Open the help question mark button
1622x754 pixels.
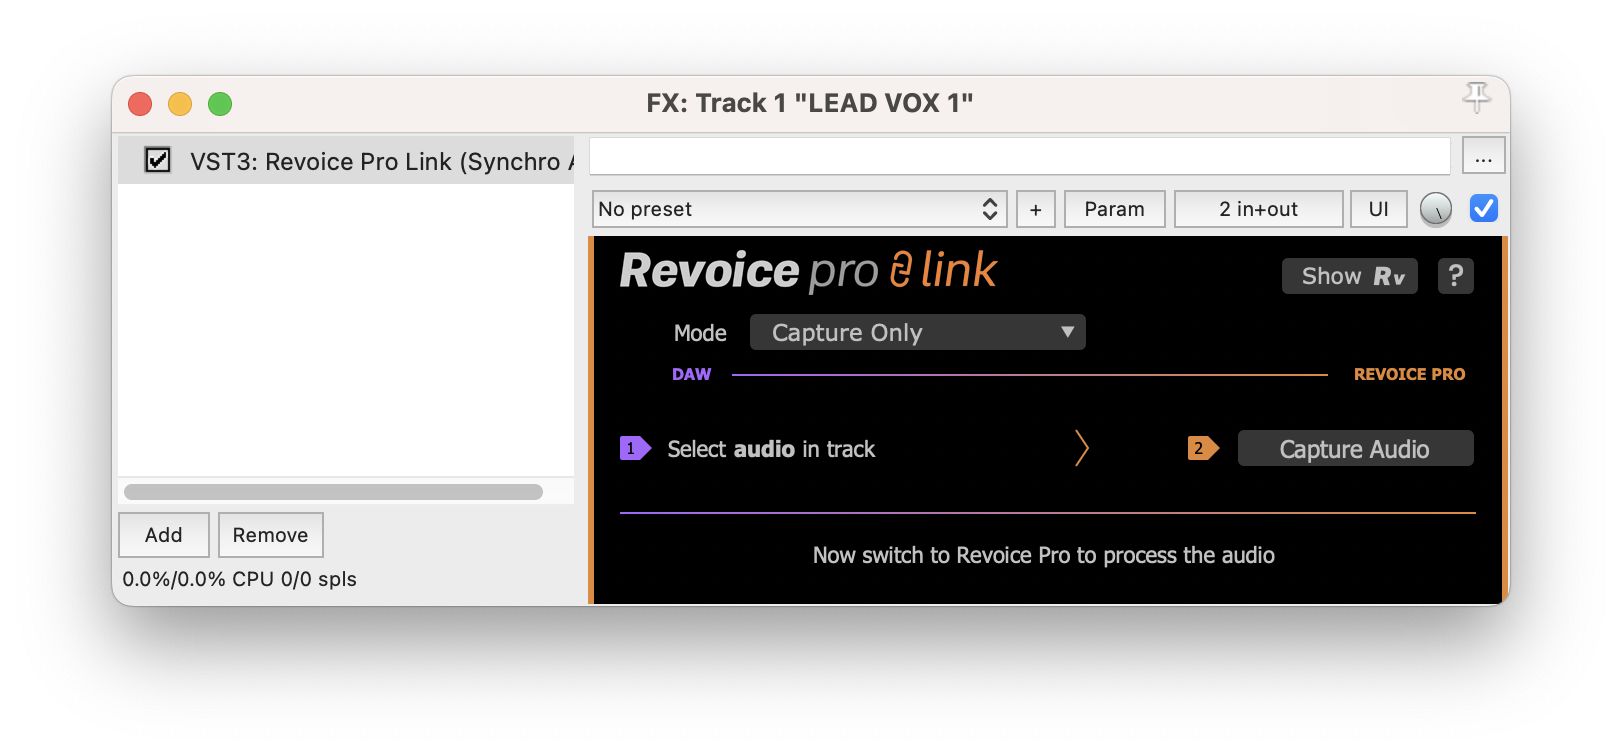(1455, 276)
